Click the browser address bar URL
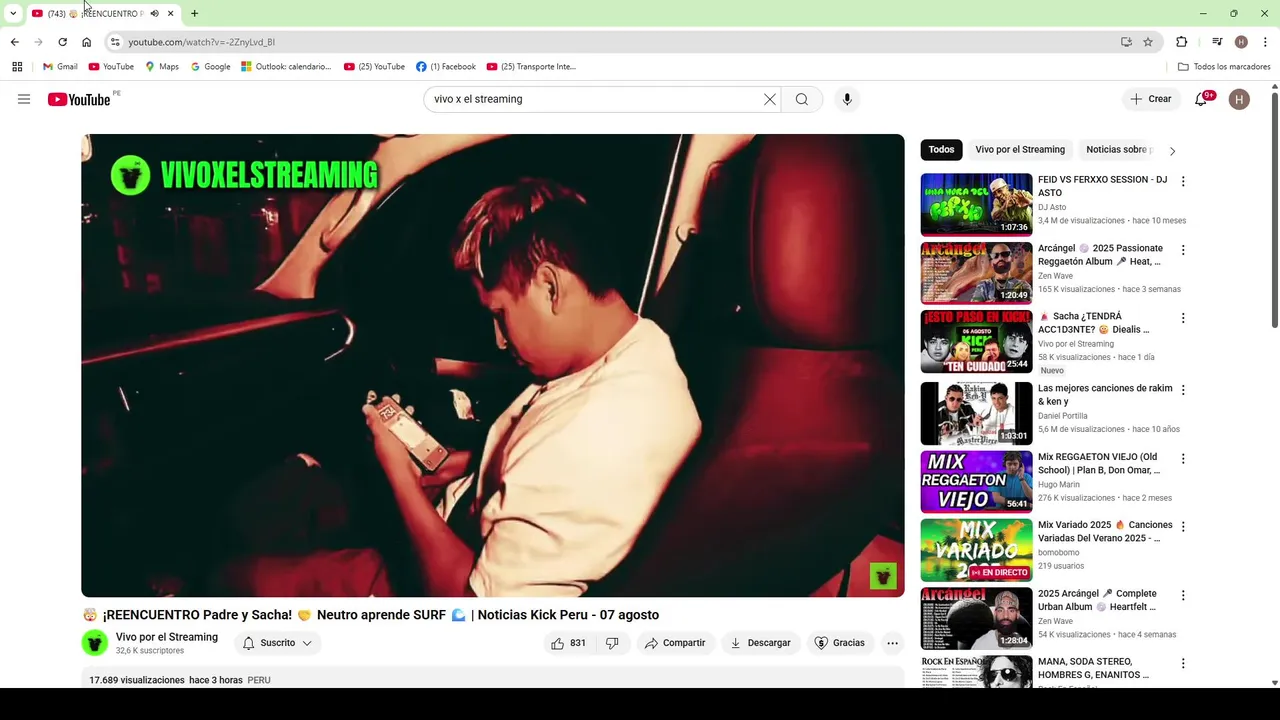This screenshot has width=1280, height=720. click(201, 42)
